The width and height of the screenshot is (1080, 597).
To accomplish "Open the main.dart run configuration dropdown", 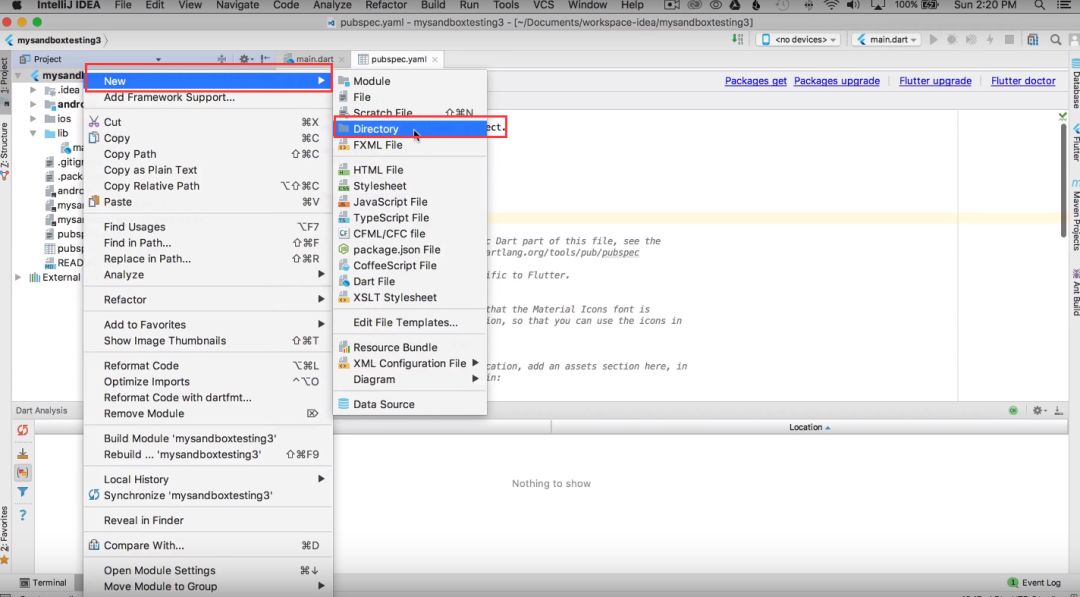I will [x=886, y=40].
